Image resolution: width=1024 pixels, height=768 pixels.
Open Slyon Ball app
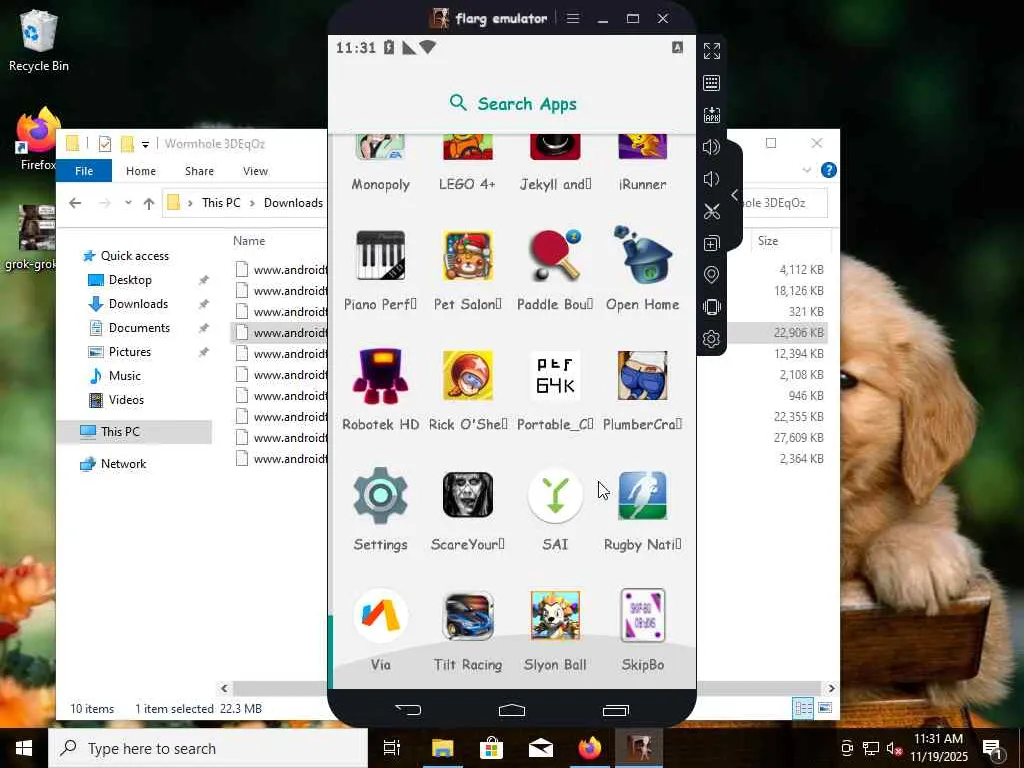click(555, 616)
